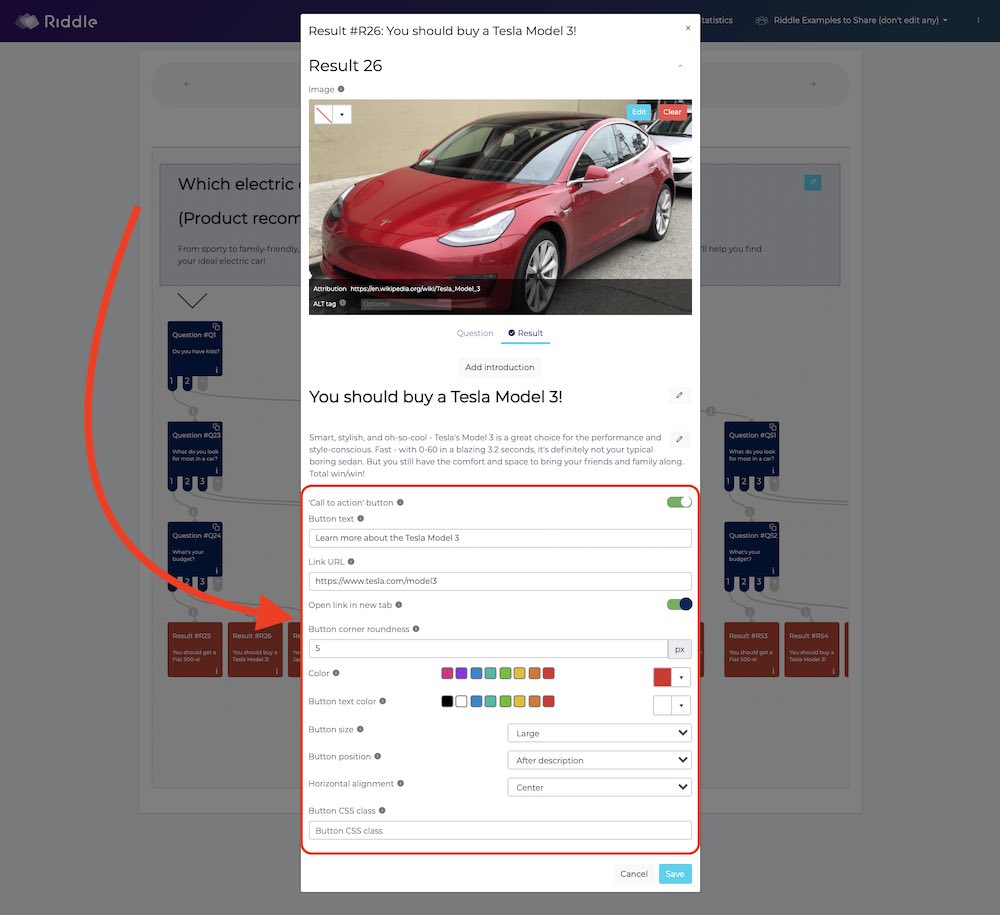Open the Button position dropdown
The width and height of the screenshot is (1000, 915).
pyautogui.click(x=599, y=760)
